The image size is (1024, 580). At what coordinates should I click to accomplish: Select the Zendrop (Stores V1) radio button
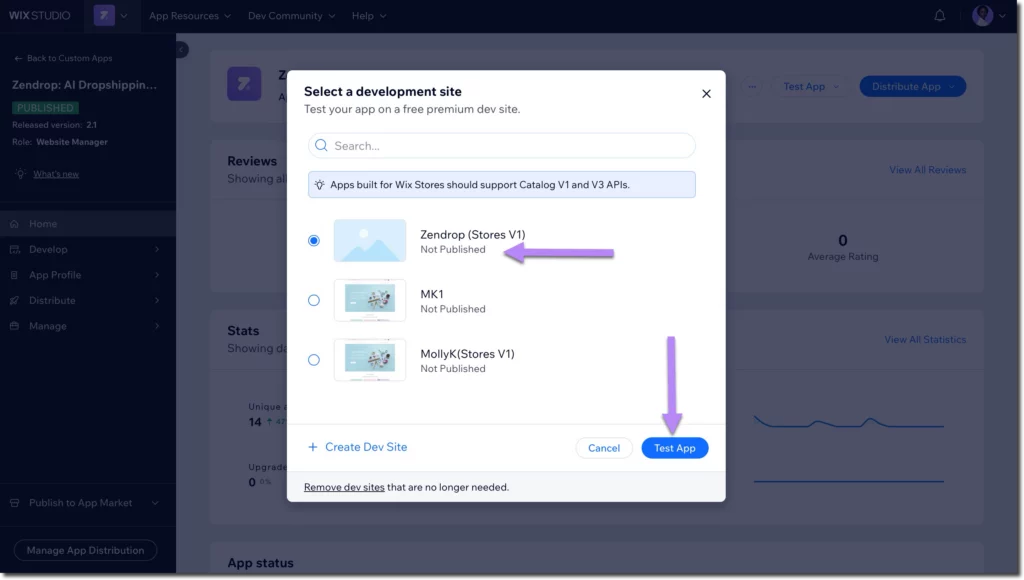(x=313, y=240)
